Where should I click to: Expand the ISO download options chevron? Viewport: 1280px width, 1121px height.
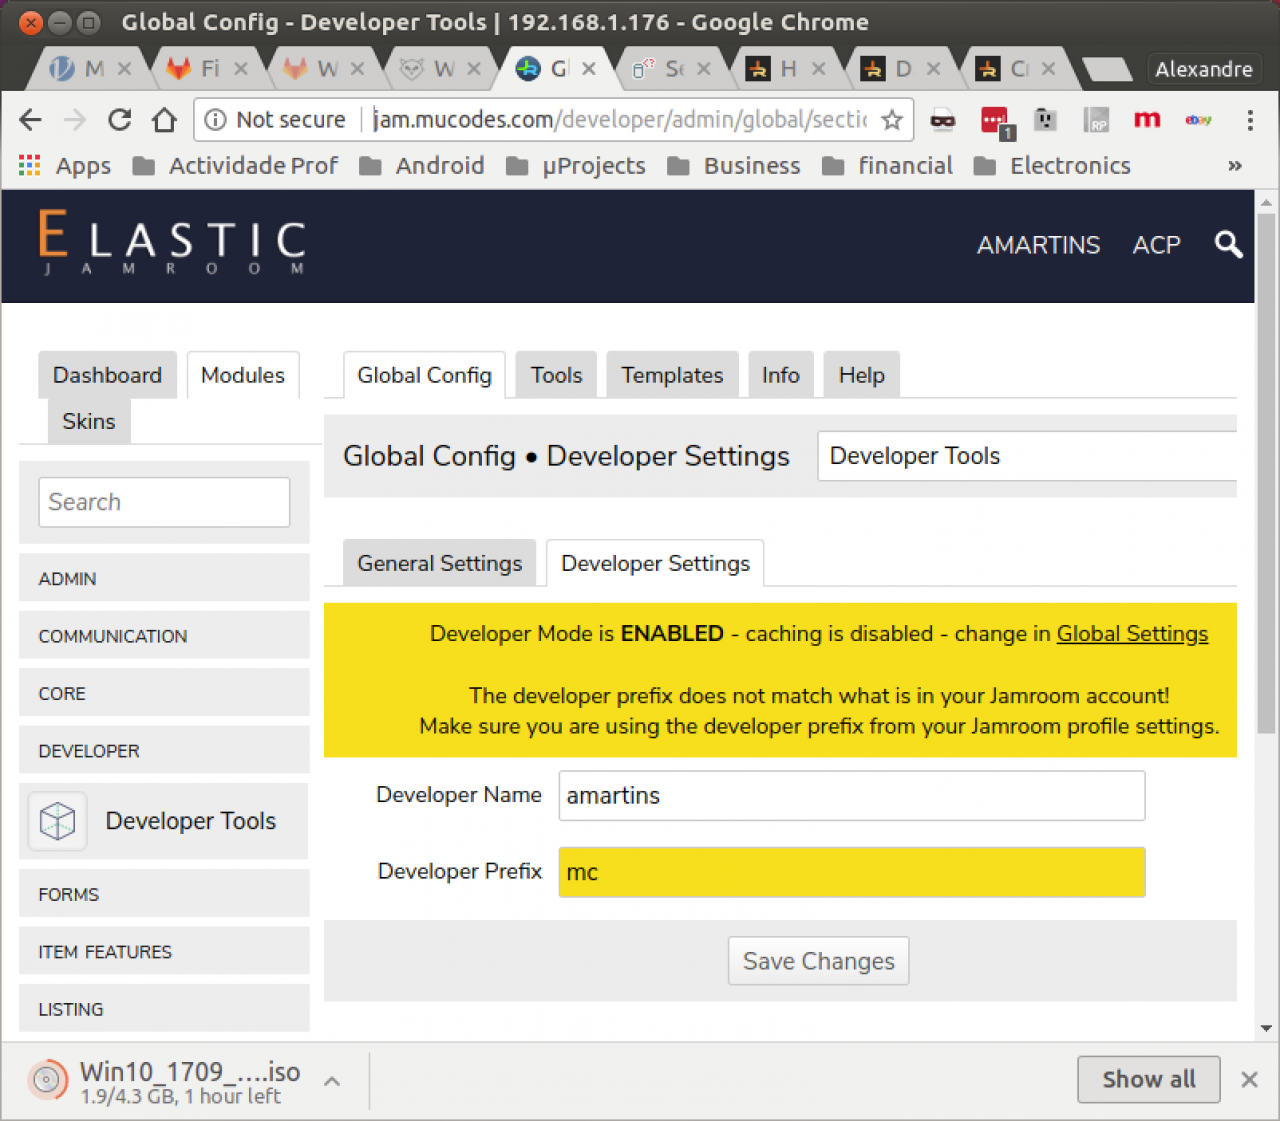click(332, 1081)
